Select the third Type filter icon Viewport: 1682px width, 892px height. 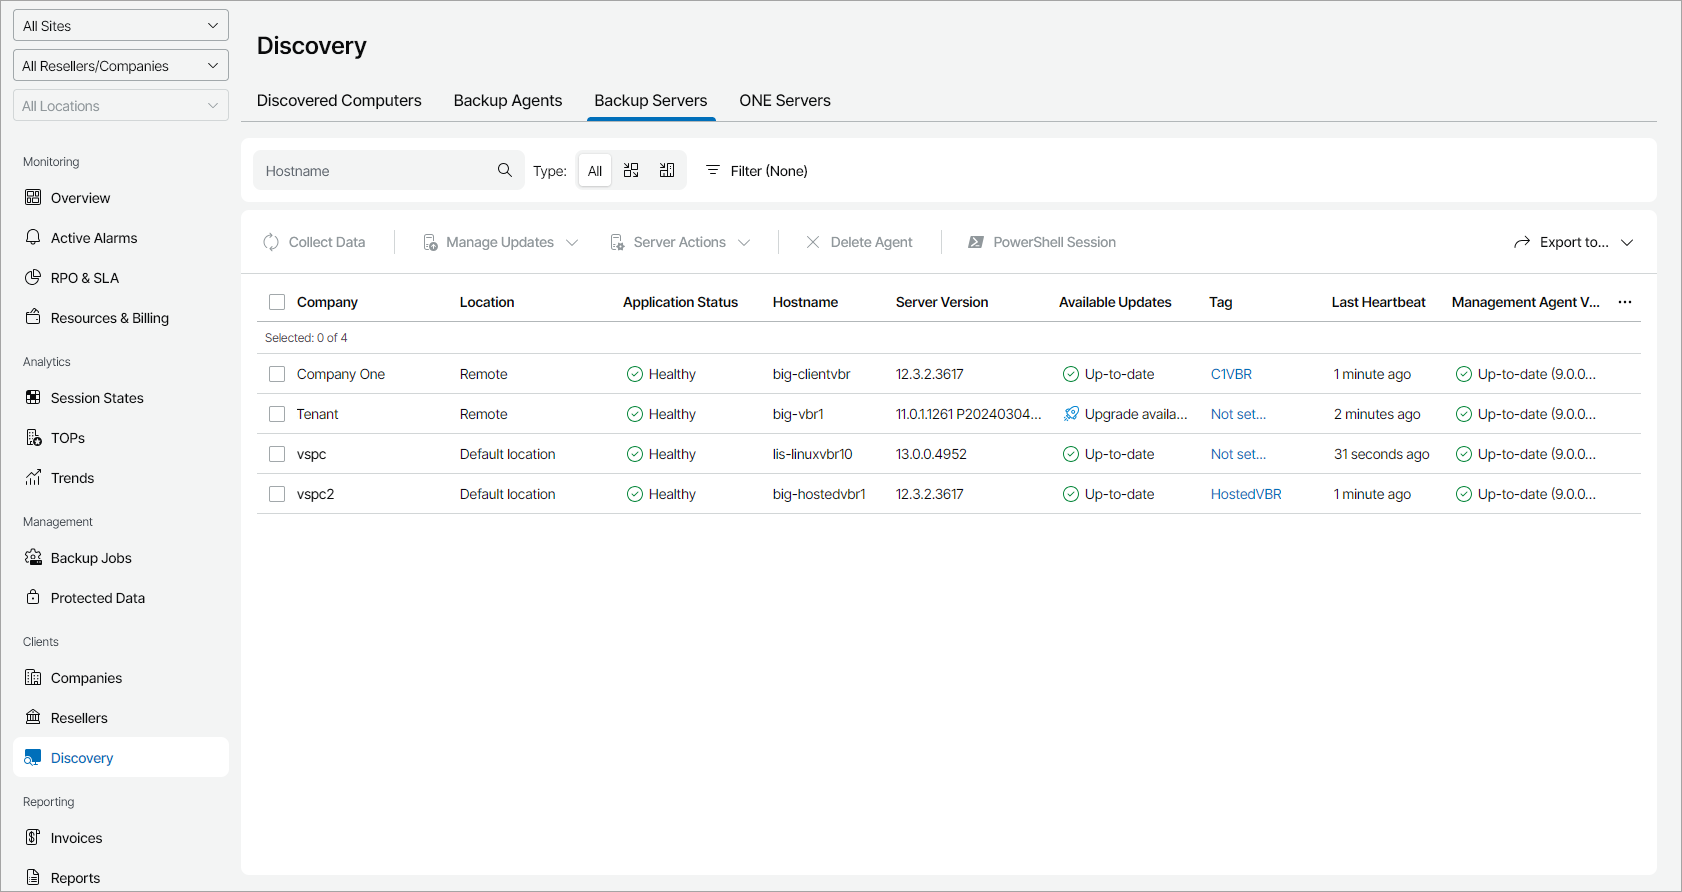(x=667, y=170)
